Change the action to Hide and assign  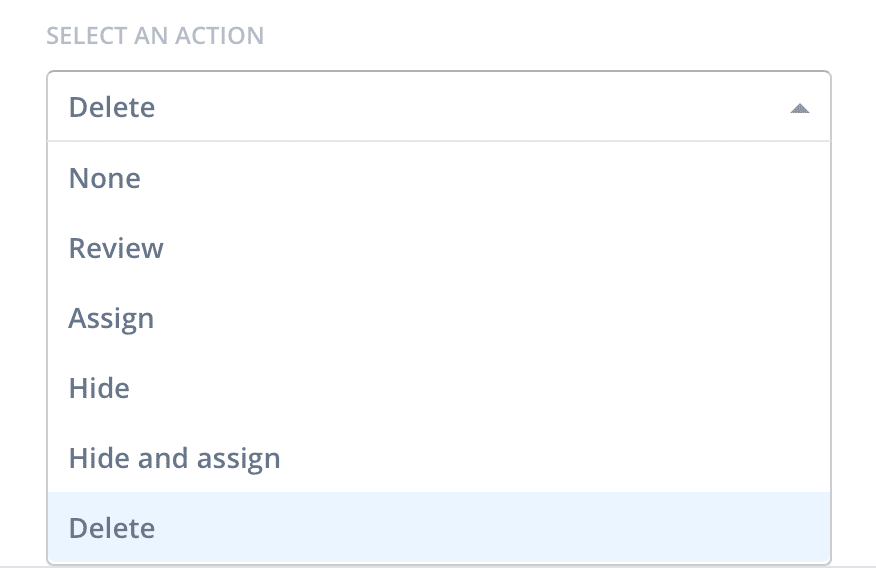(439, 458)
